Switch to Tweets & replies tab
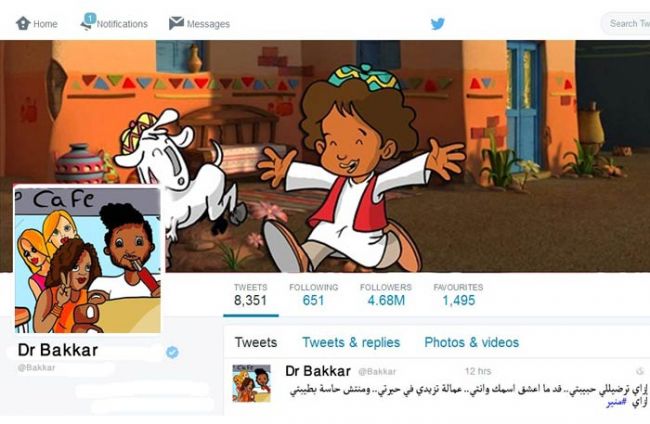Image resolution: width=650 pixels, height=424 pixels. (x=351, y=342)
